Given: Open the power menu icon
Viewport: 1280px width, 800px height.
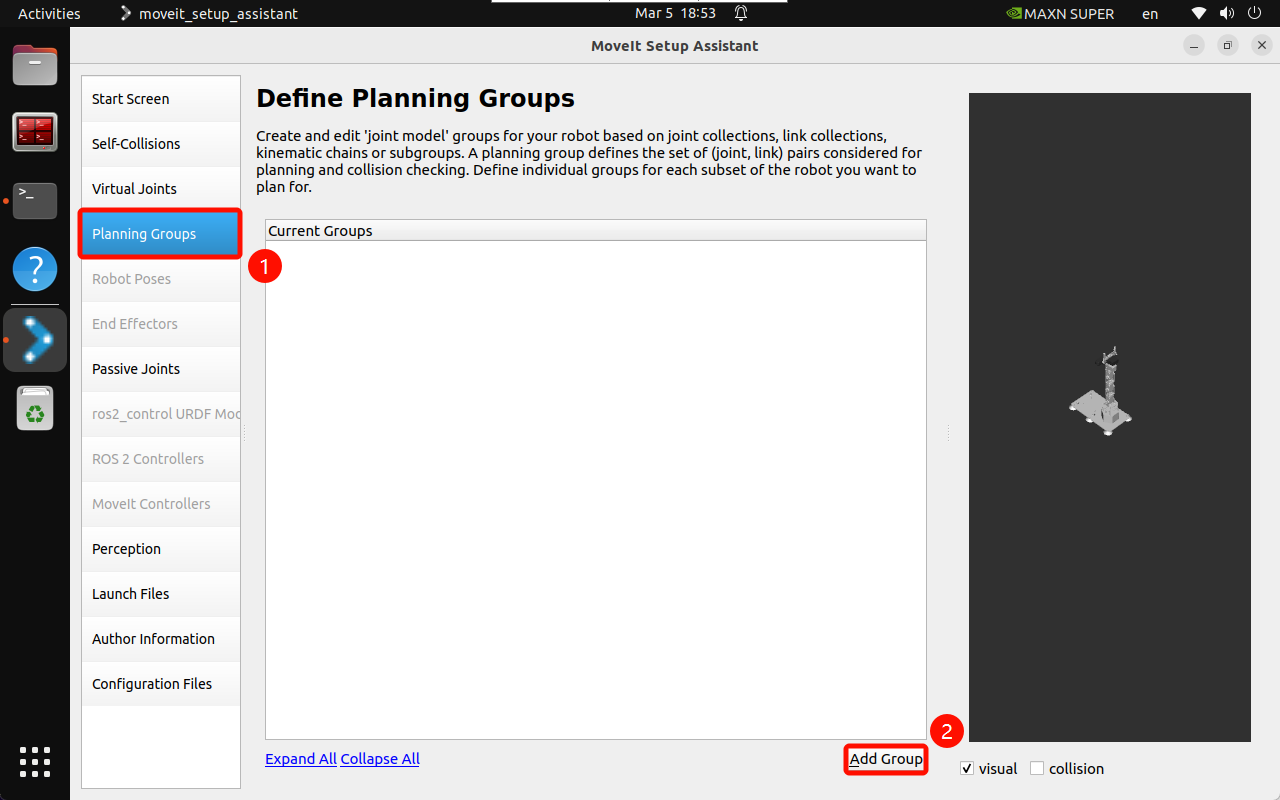Looking at the screenshot, I should [x=1254, y=14].
